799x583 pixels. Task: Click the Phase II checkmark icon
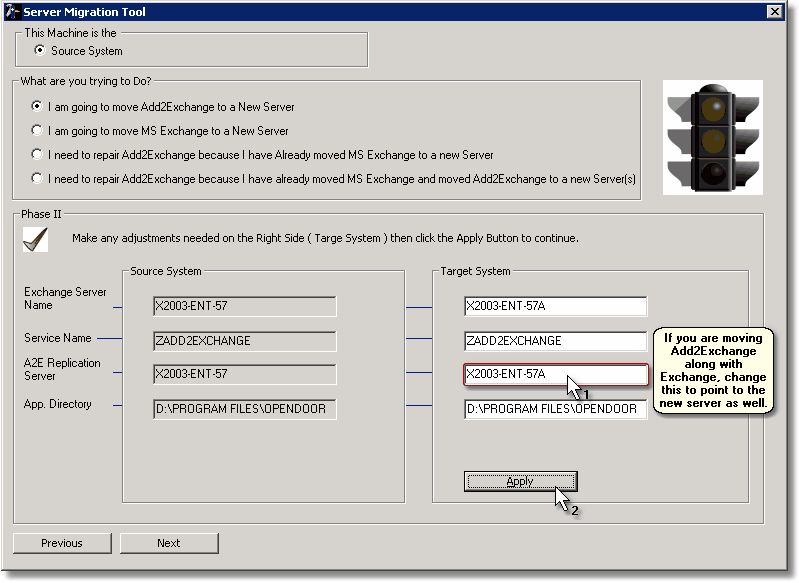(36, 239)
